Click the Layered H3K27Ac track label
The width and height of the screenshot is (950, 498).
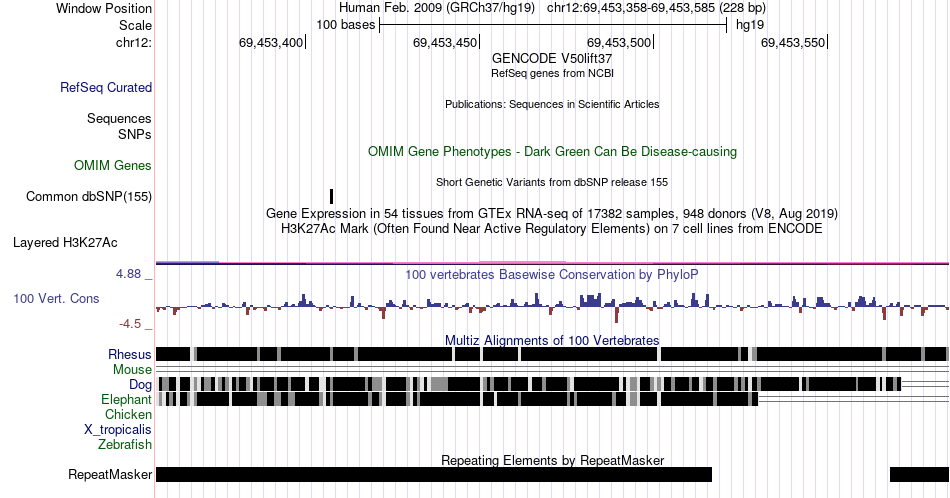(x=65, y=242)
